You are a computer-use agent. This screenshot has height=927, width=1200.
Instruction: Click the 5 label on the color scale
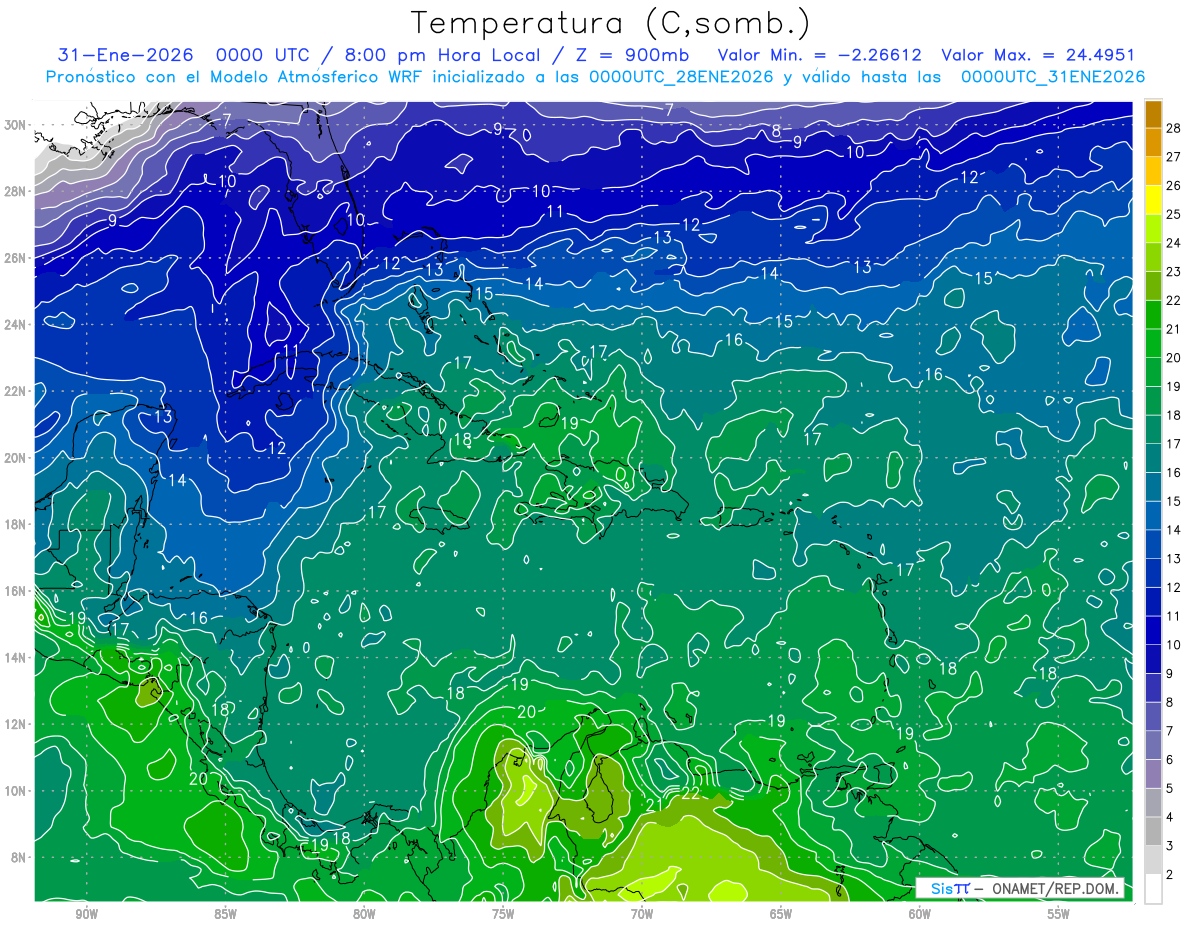(x=1171, y=788)
